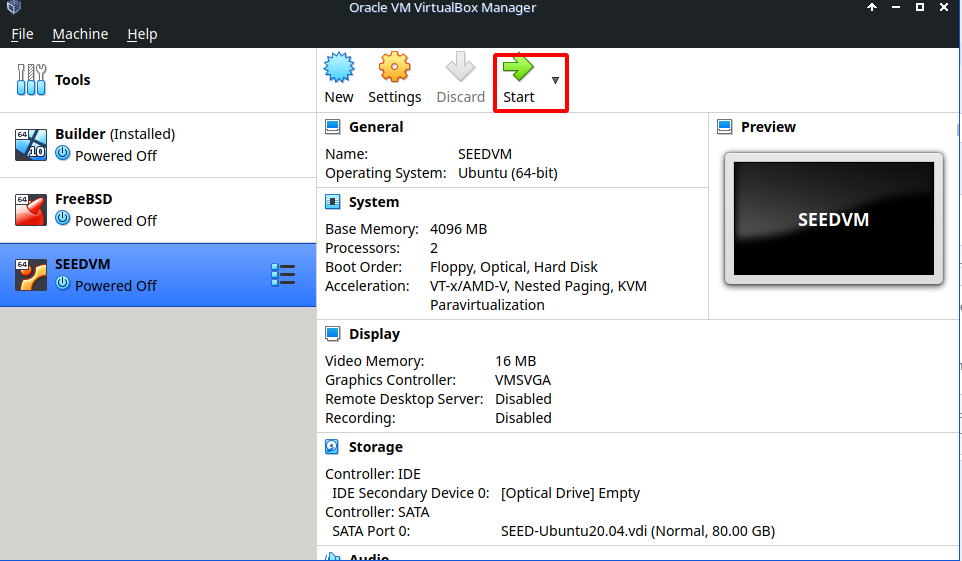Choose the FreeBSD virtual machine icon
Image resolution: width=962 pixels, height=561 pixels.
31,210
